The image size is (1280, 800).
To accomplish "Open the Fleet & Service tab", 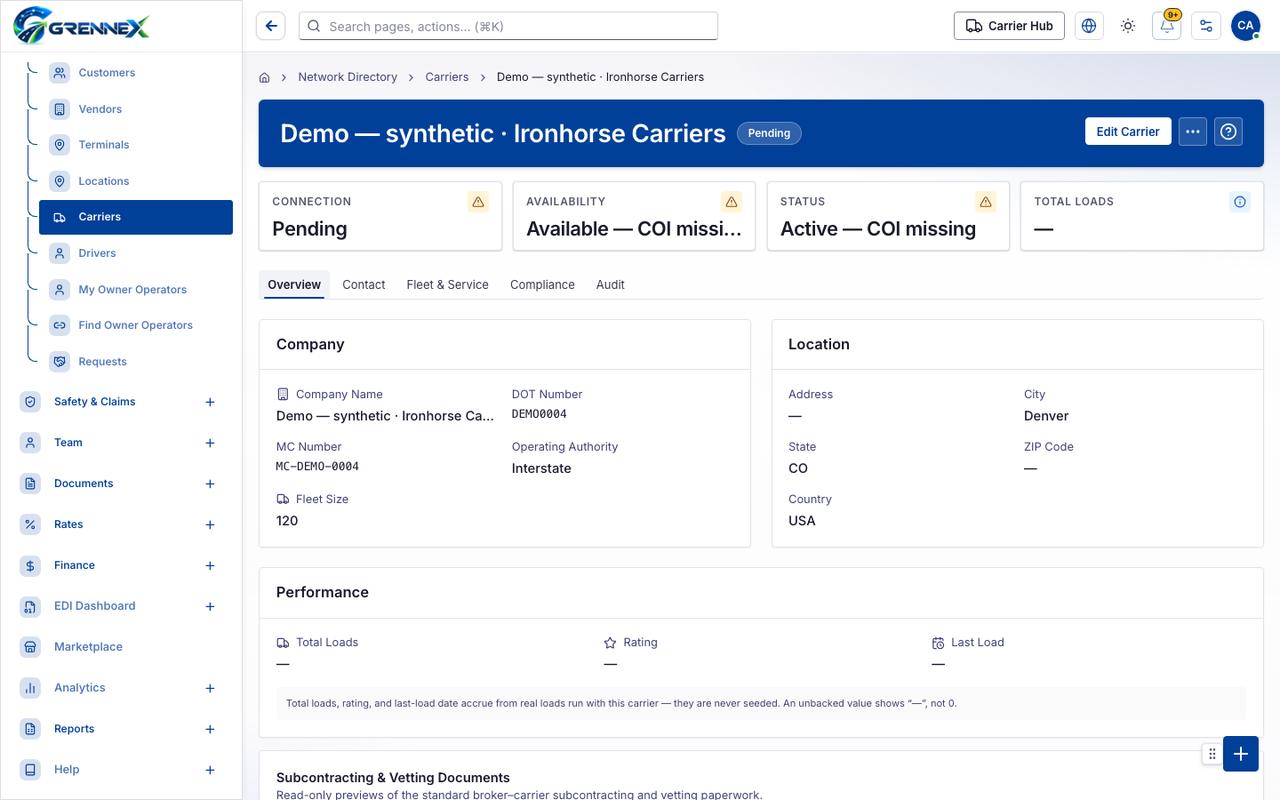I will [x=447, y=285].
